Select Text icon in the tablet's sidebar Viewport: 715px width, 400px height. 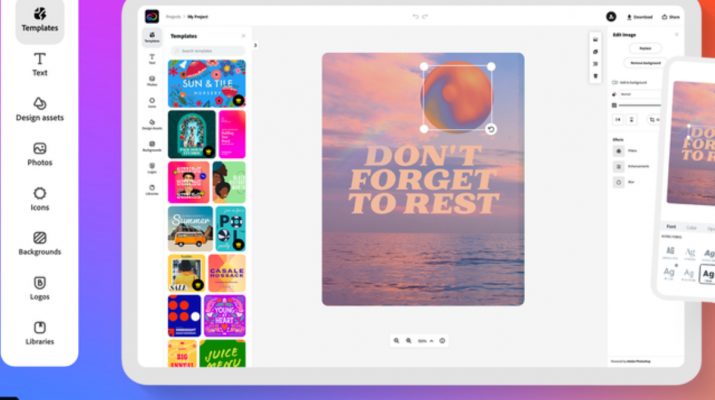coord(152,59)
